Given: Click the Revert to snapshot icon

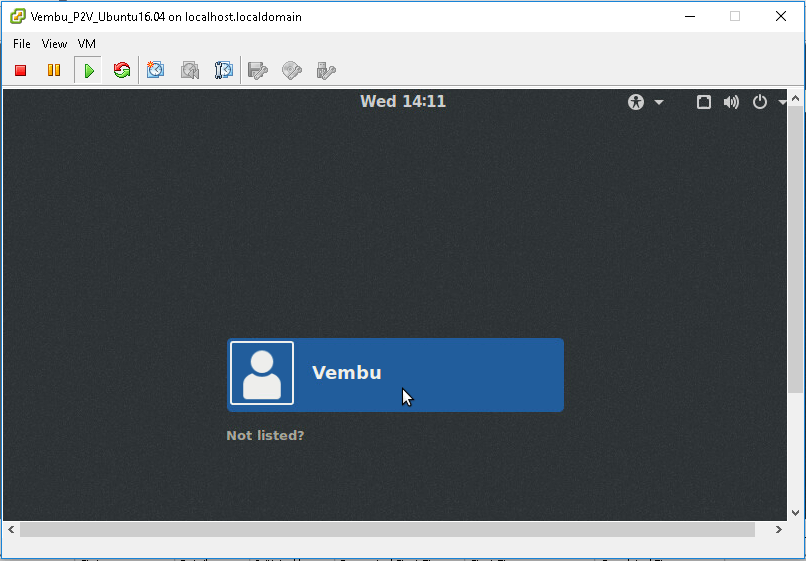Looking at the screenshot, I should (x=190, y=70).
